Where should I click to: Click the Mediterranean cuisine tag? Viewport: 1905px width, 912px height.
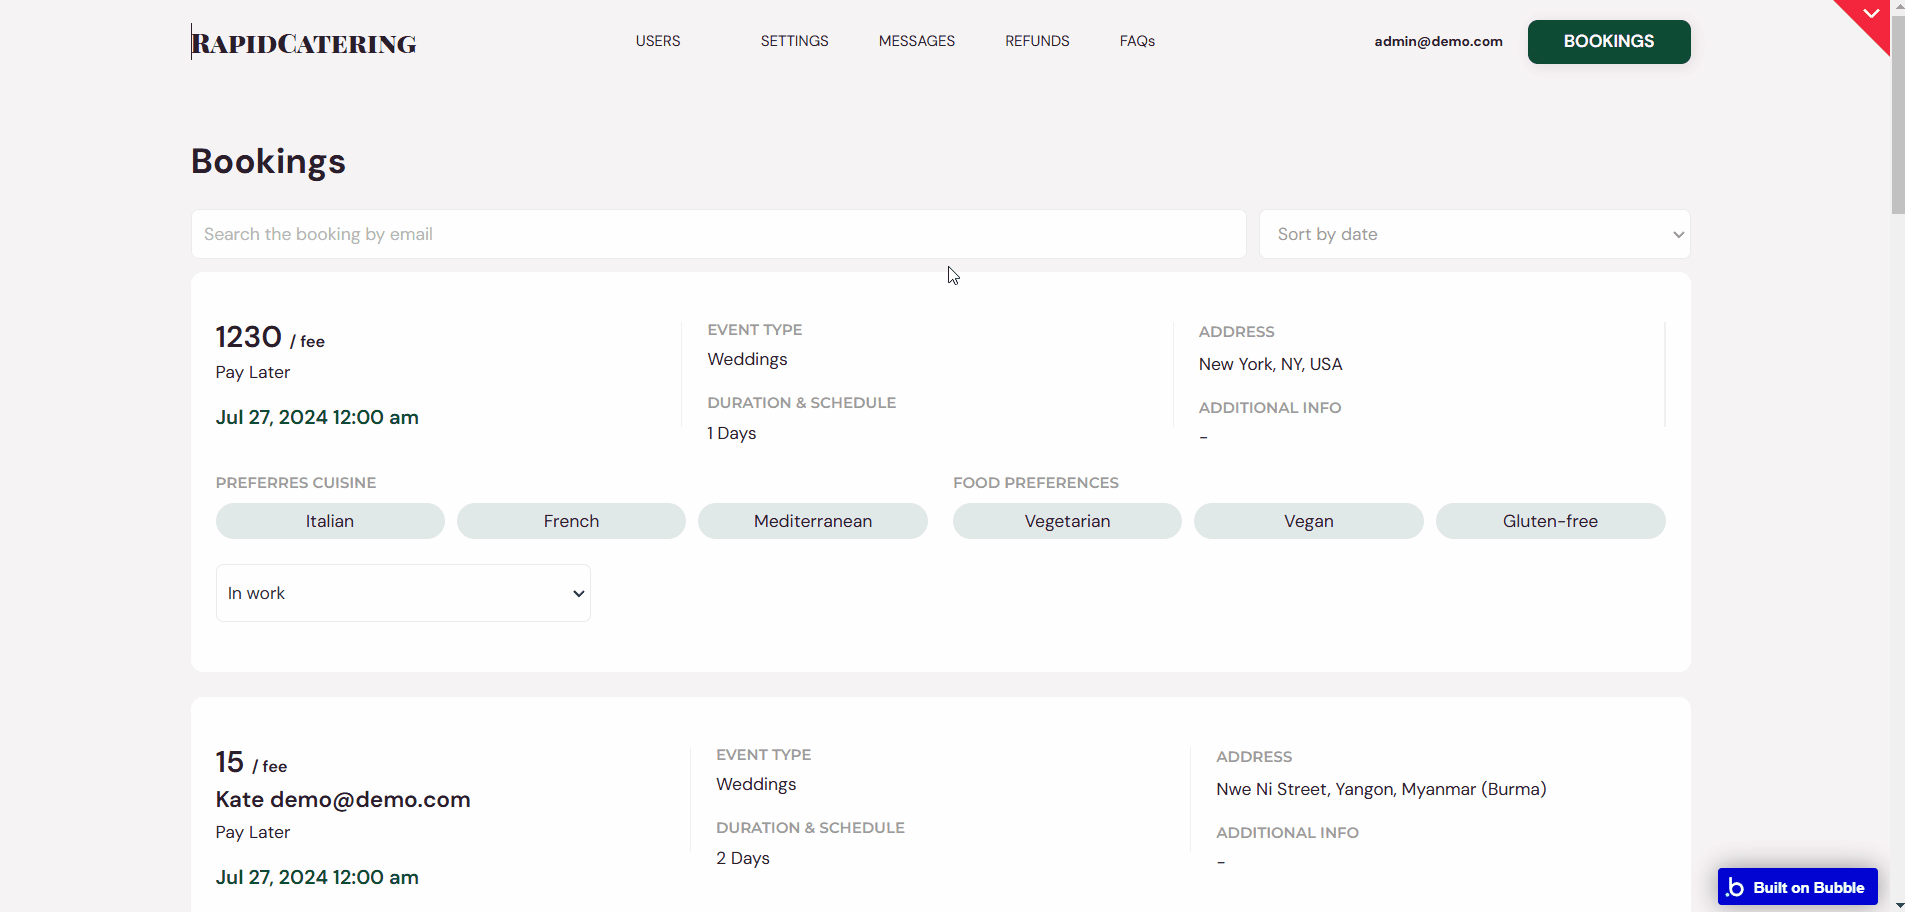click(x=813, y=521)
